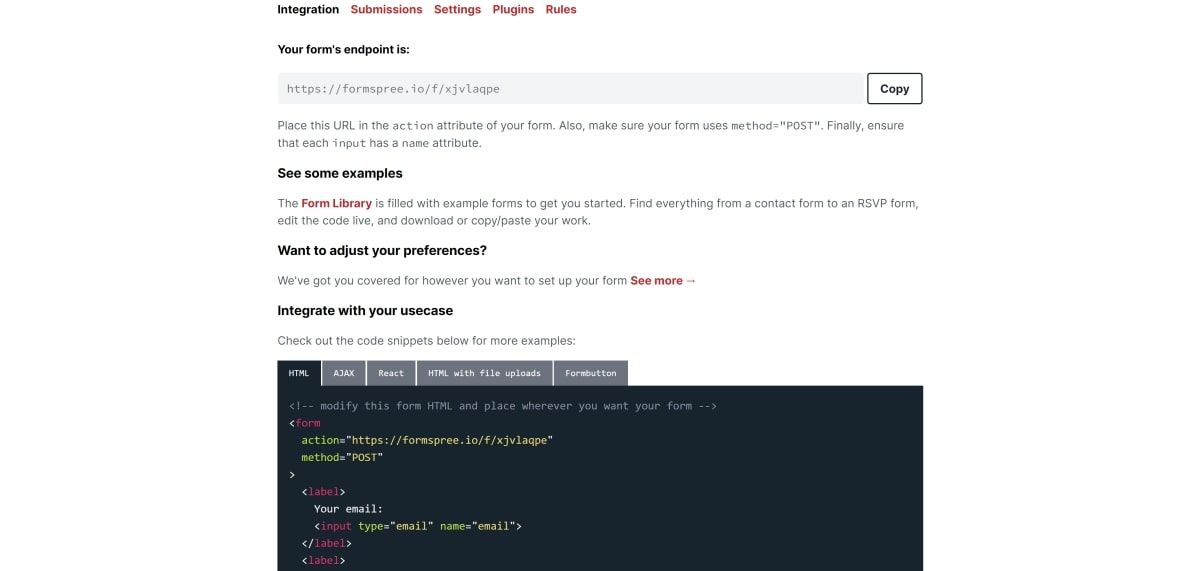The image size is (1200, 571).
Task: Switch code snippet to AJAX
Action: tap(344, 373)
